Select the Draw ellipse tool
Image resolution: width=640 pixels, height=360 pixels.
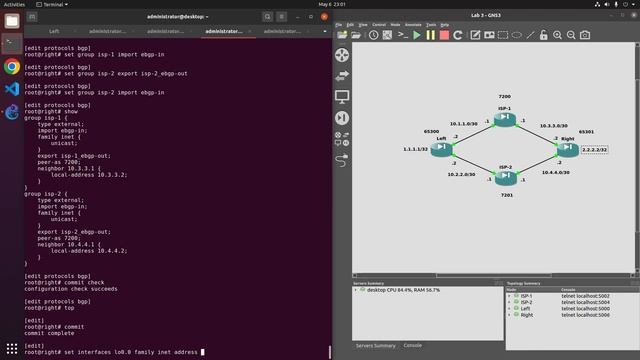pos(516,35)
